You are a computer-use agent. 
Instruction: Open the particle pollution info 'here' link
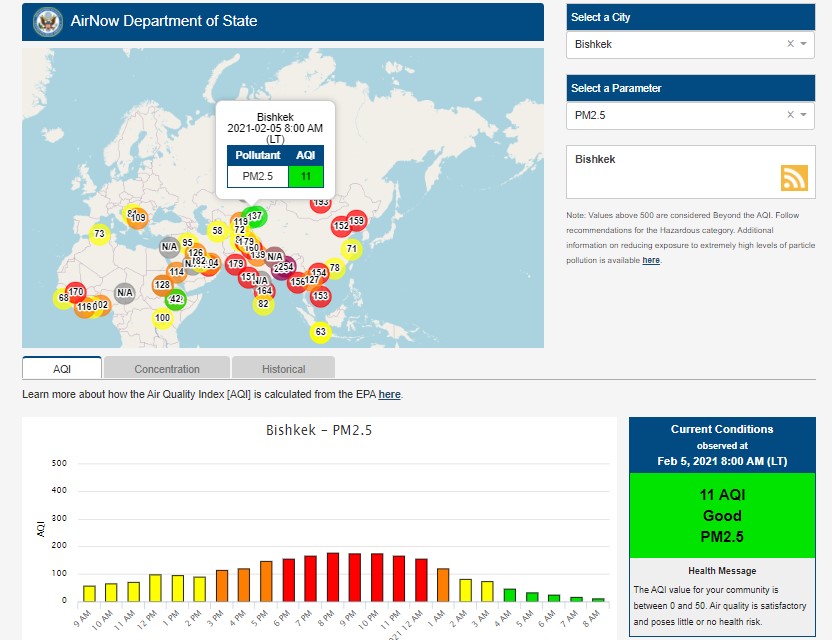coord(651,260)
